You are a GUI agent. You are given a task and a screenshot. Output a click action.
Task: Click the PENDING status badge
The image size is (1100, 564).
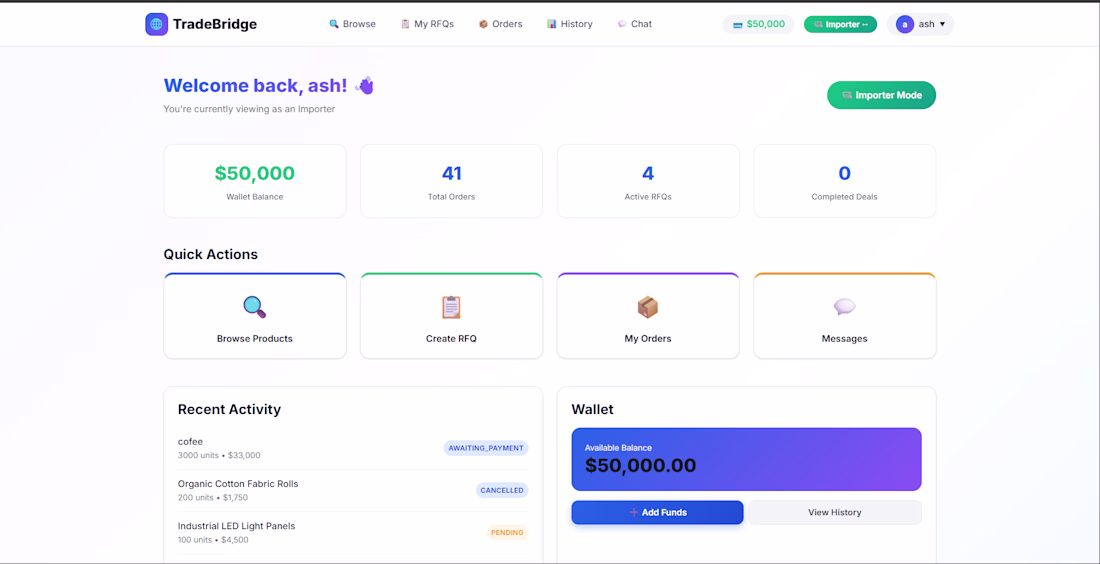pyautogui.click(x=507, y=532)
